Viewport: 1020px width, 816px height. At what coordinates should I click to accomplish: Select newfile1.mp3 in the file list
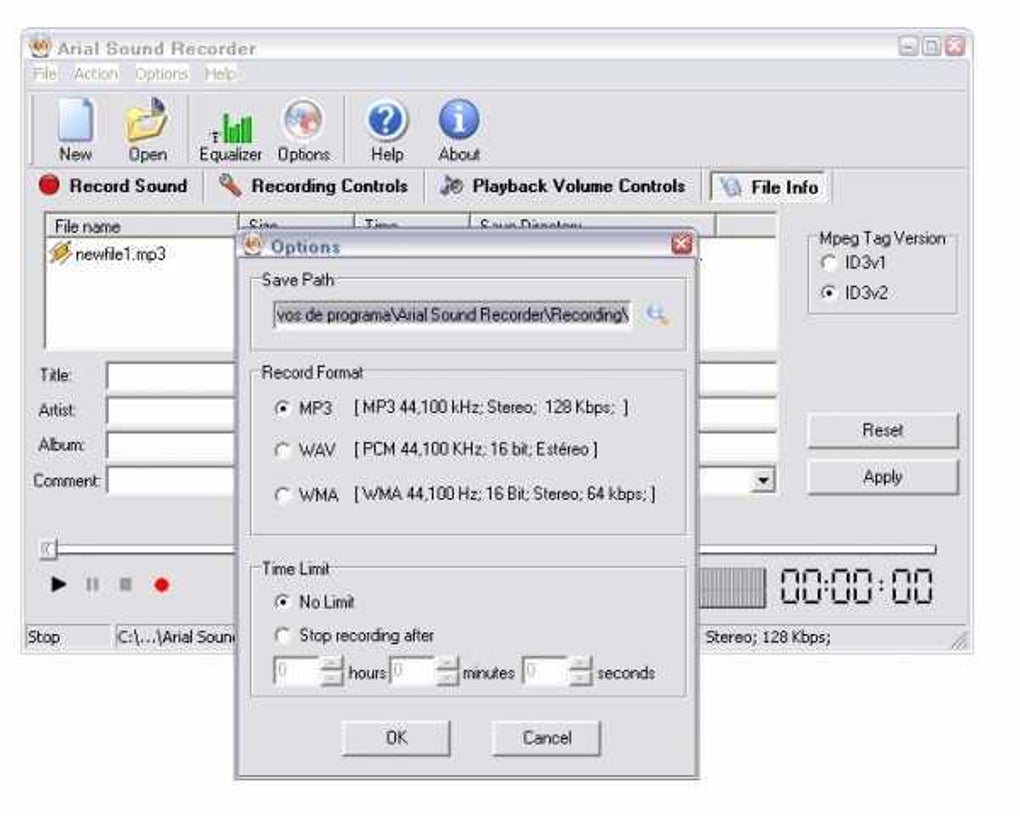[120, 254]
